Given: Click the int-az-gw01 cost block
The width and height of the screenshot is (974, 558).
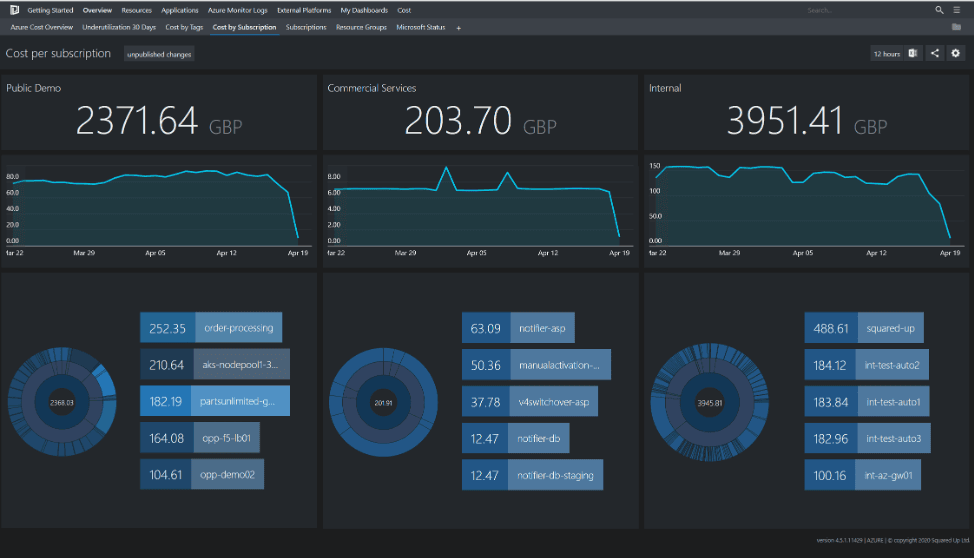Looking at the screenshot, I should click(x=863, y=475).
